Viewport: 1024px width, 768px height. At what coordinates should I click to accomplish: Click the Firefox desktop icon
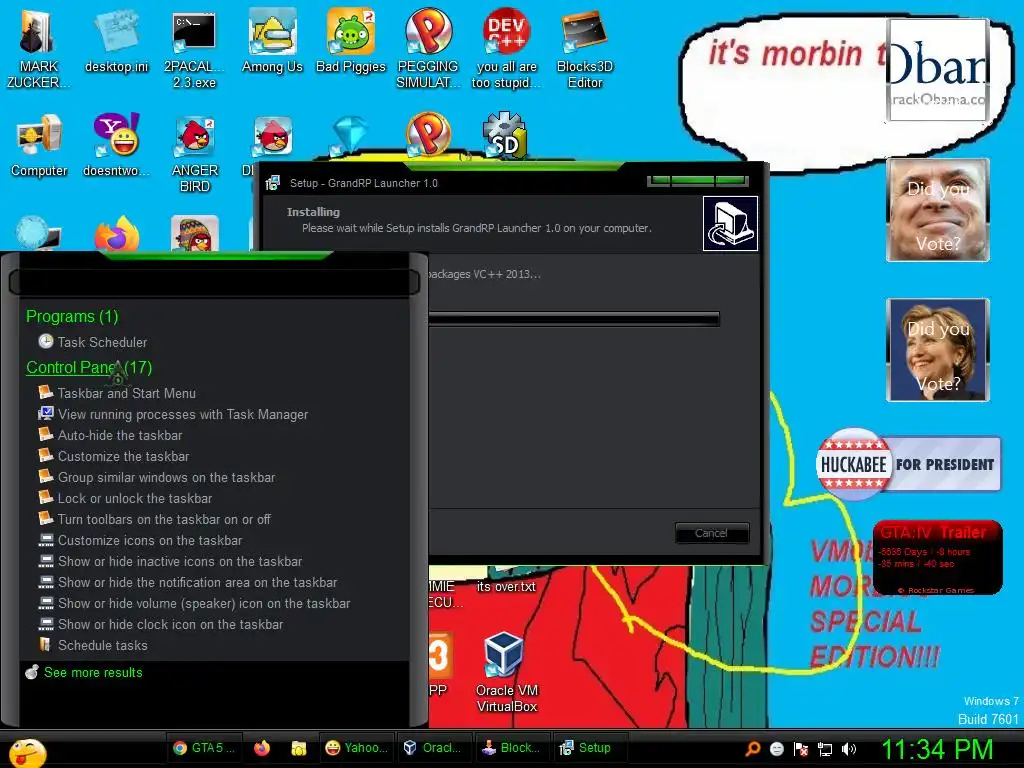point(116,235)
